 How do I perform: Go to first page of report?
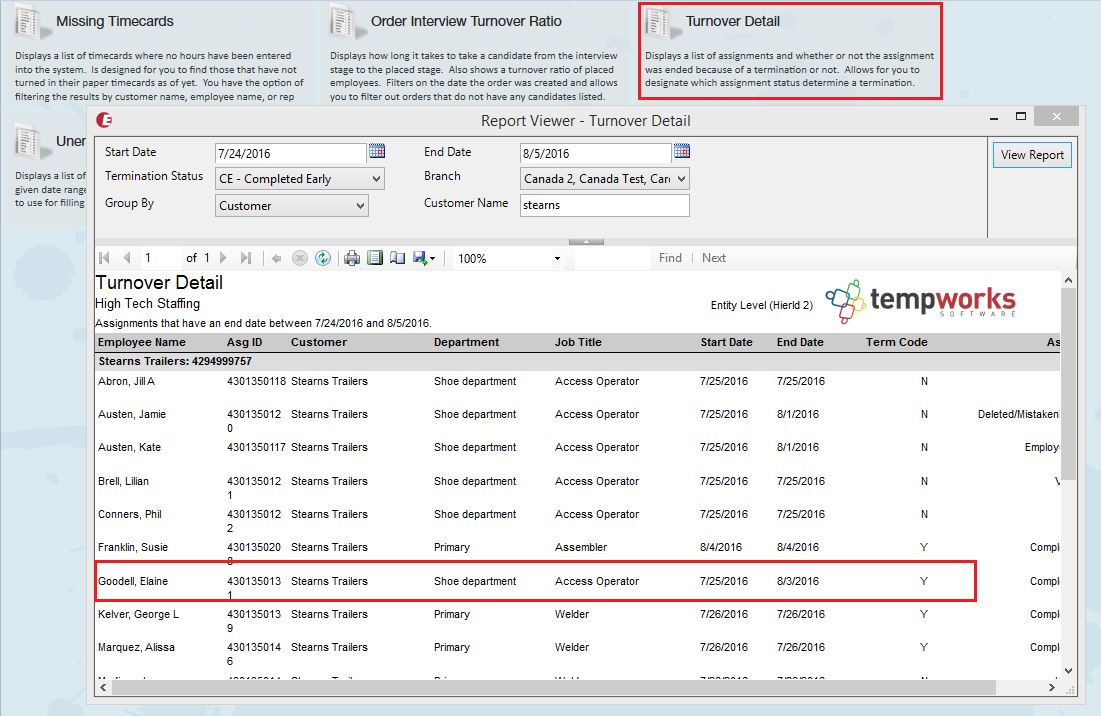tap(105, 258)
